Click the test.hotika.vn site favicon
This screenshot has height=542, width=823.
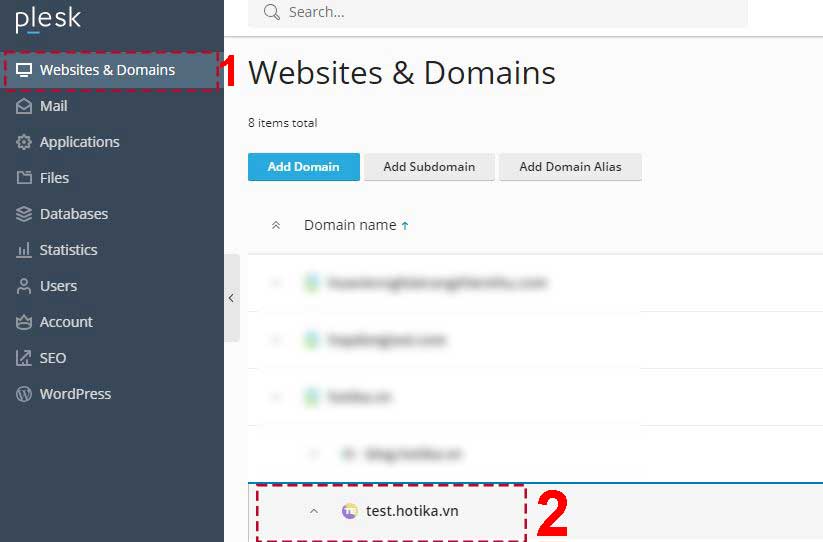coord(349,511)
